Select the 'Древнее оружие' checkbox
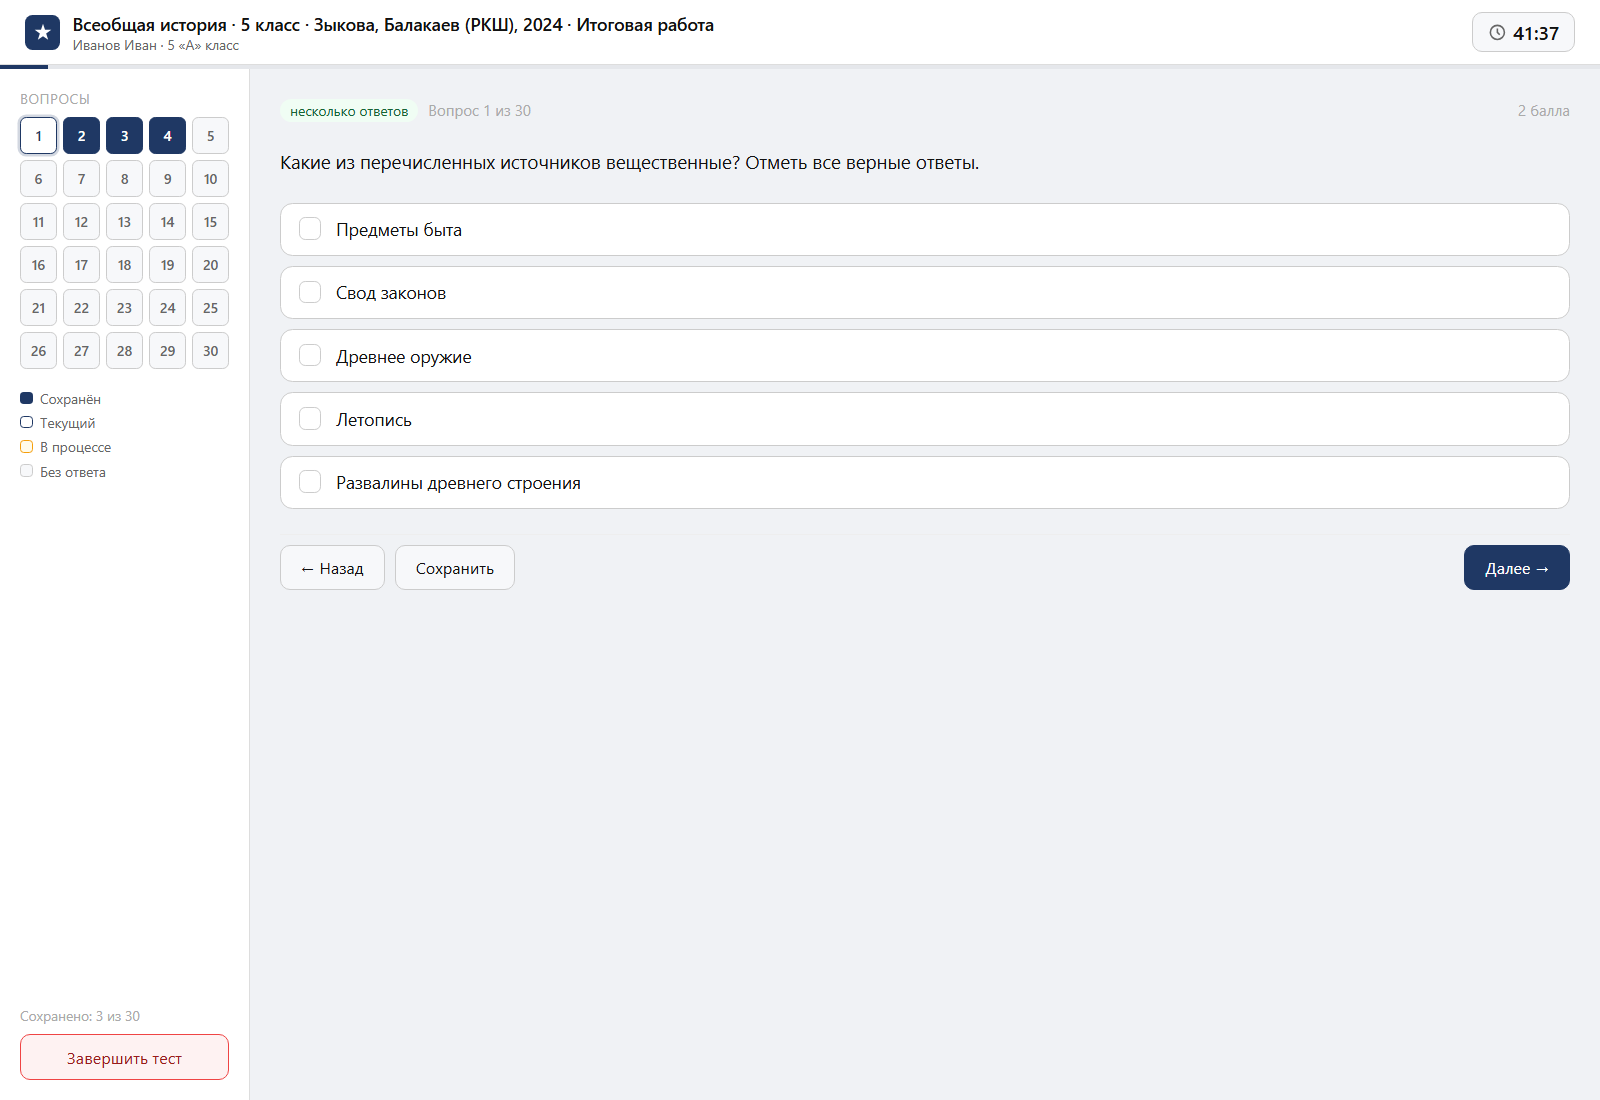This screenshot has width=1600, height=1100. [x=310, y=356]
